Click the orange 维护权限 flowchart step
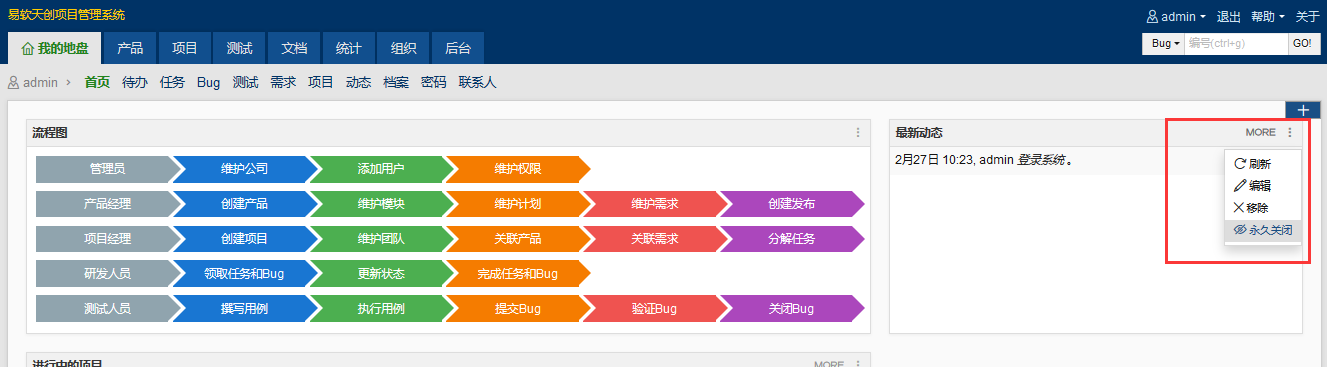Viewport: 1327px width, 367px height. coord(518,169)
